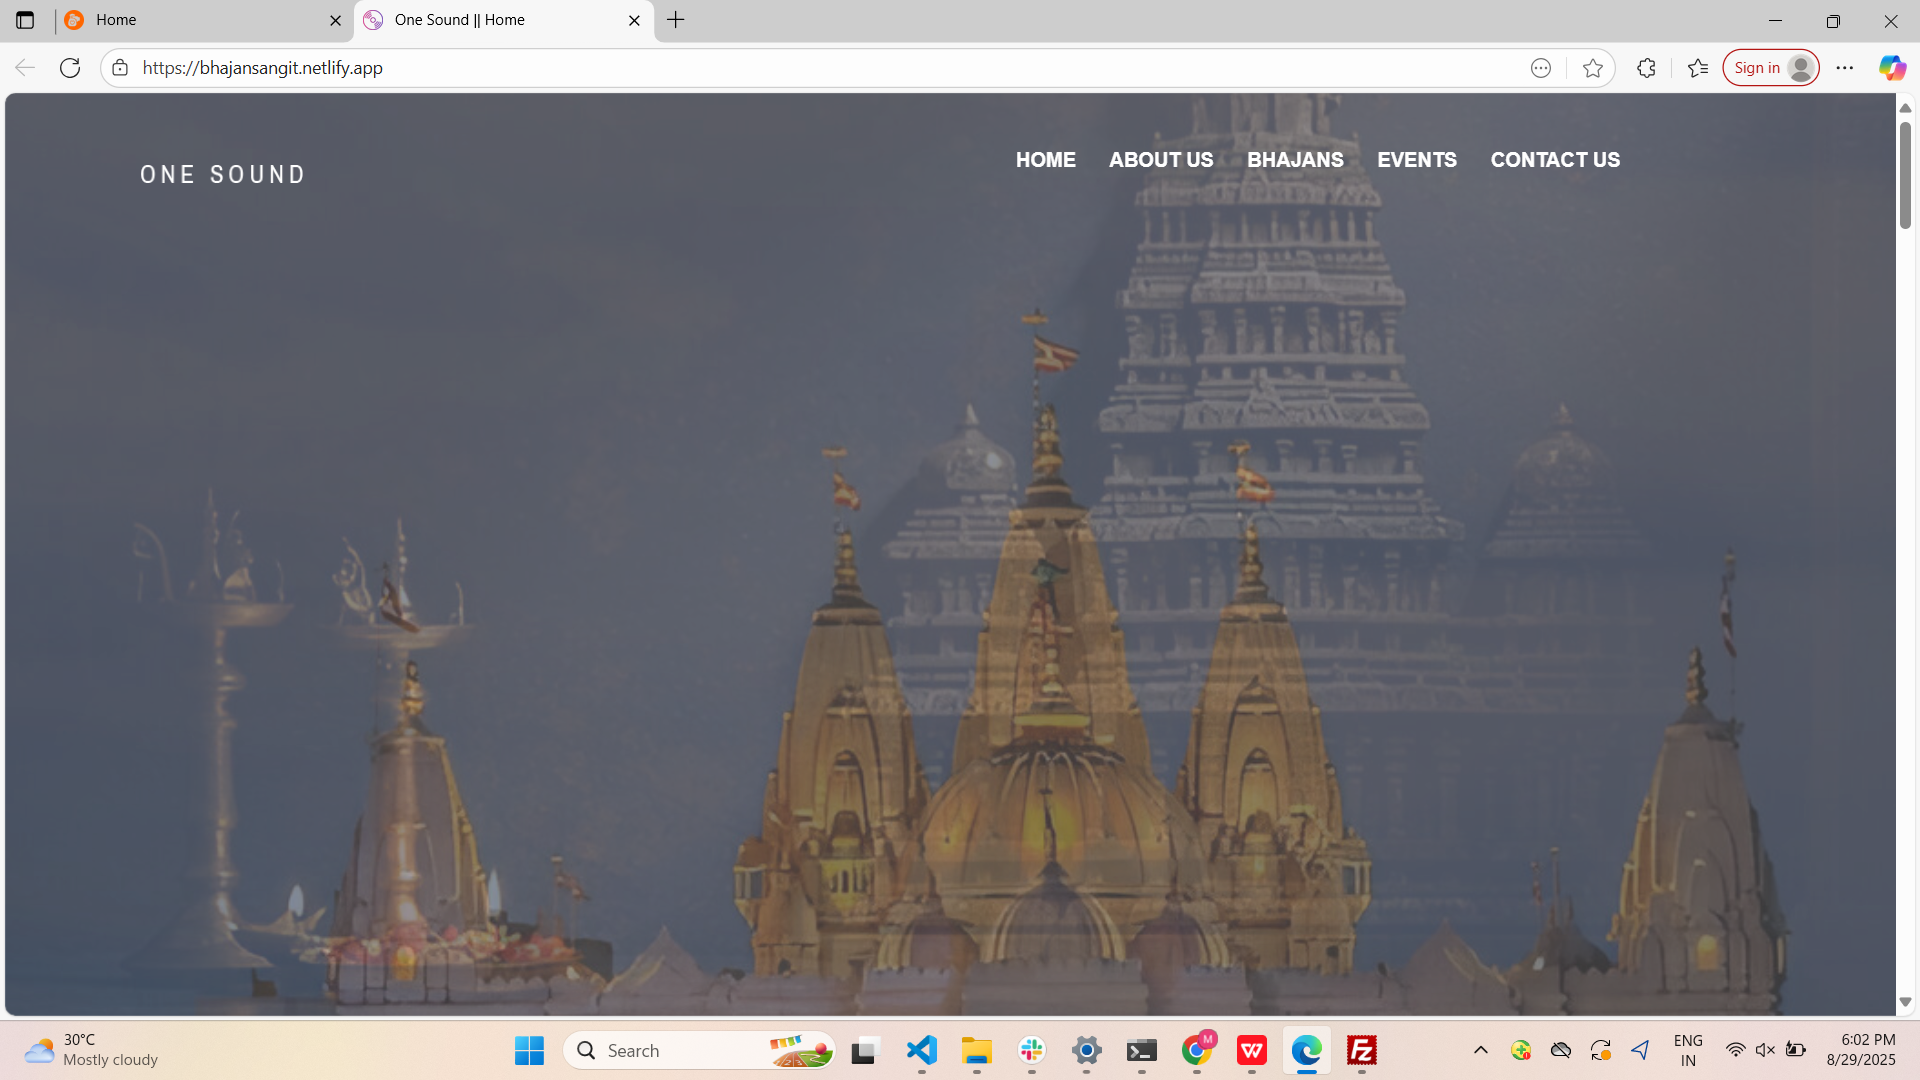Open the tab actions menu icon
1920x1080 pixels.
point(25,20)
